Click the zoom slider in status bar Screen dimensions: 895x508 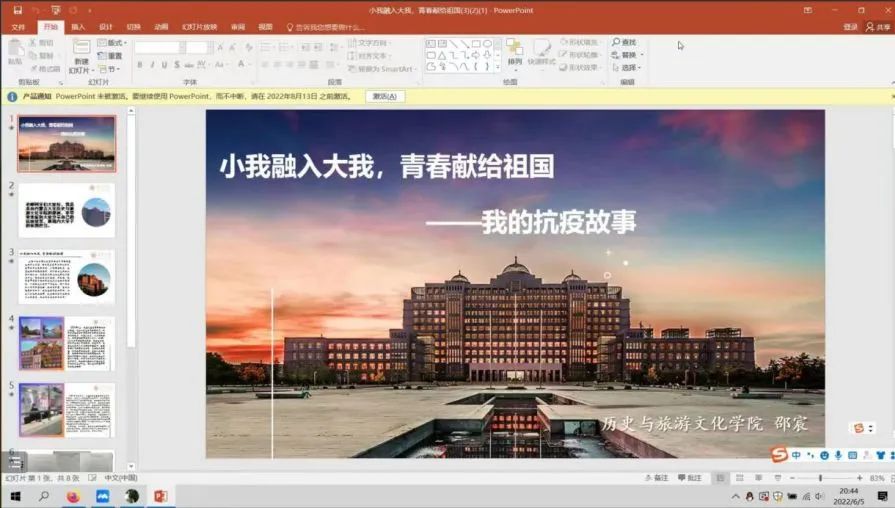pyautogui.click(x=821, y=479)
